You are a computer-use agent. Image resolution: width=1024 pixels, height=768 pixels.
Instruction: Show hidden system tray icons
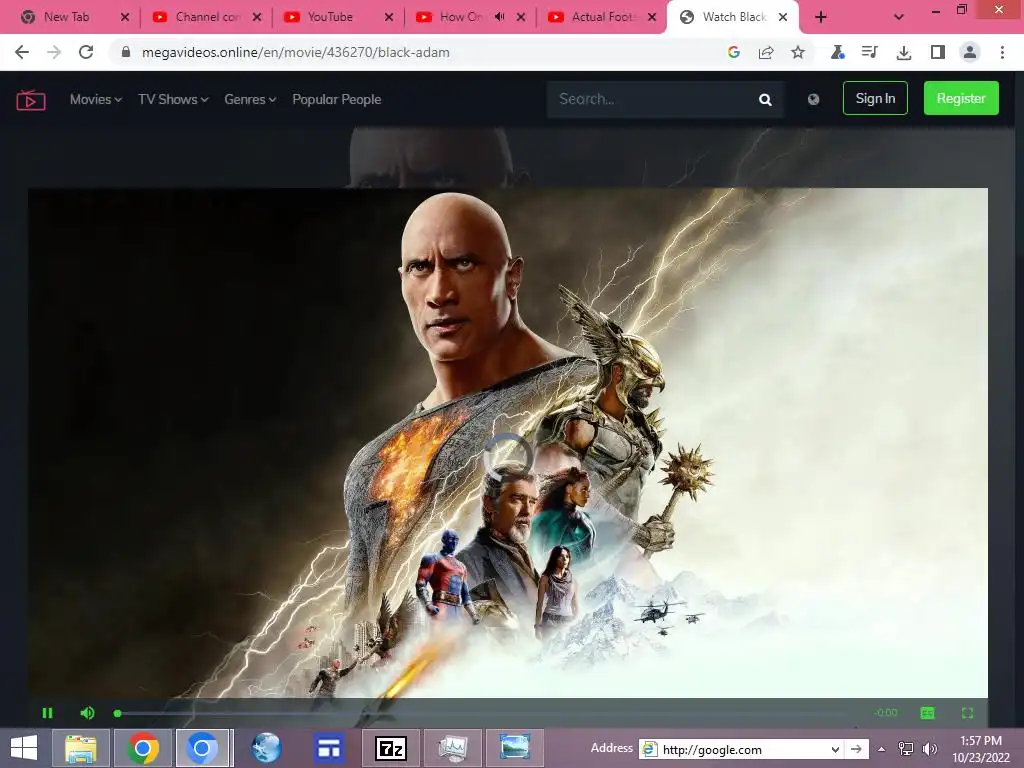click(x=882, y=749)
